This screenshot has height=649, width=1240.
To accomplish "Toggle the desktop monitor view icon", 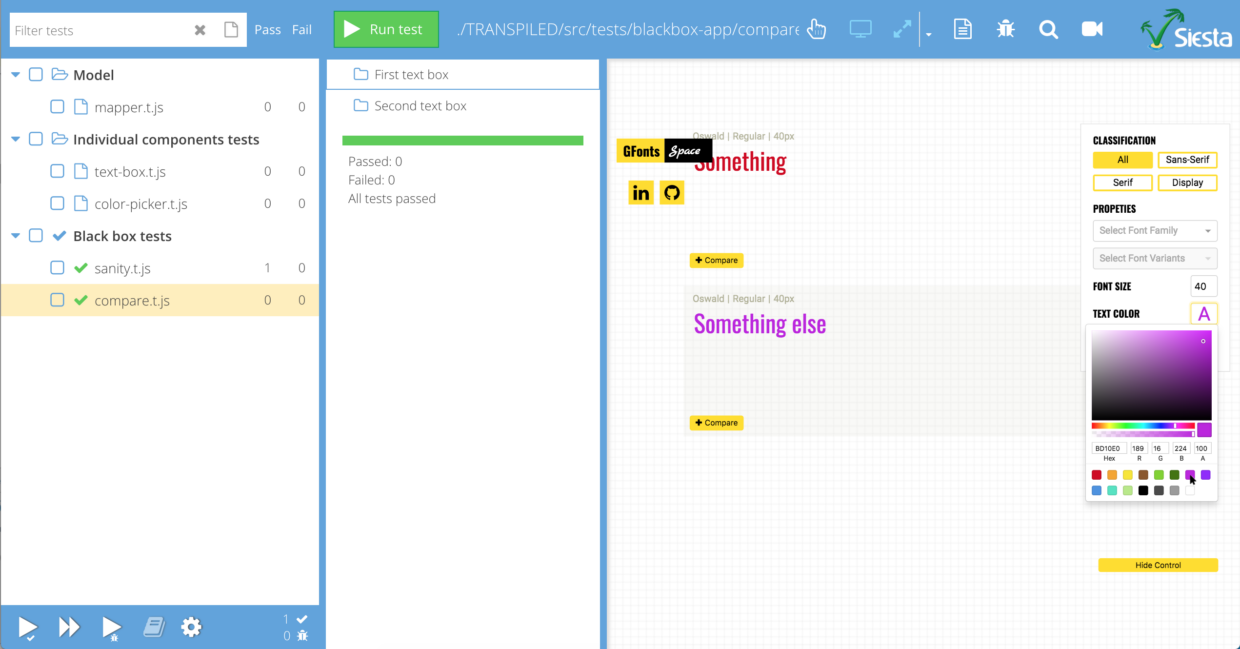I will [860, 30].
